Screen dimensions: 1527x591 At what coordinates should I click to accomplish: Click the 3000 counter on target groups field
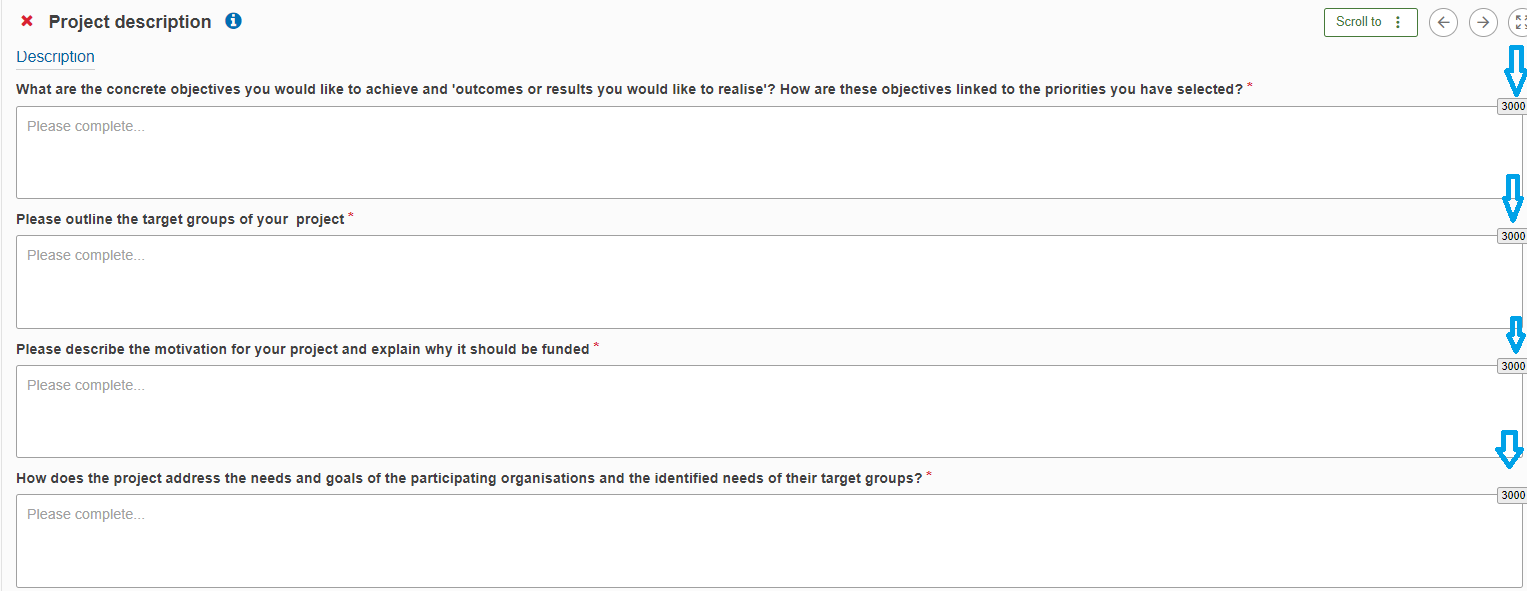[1512, 236]
